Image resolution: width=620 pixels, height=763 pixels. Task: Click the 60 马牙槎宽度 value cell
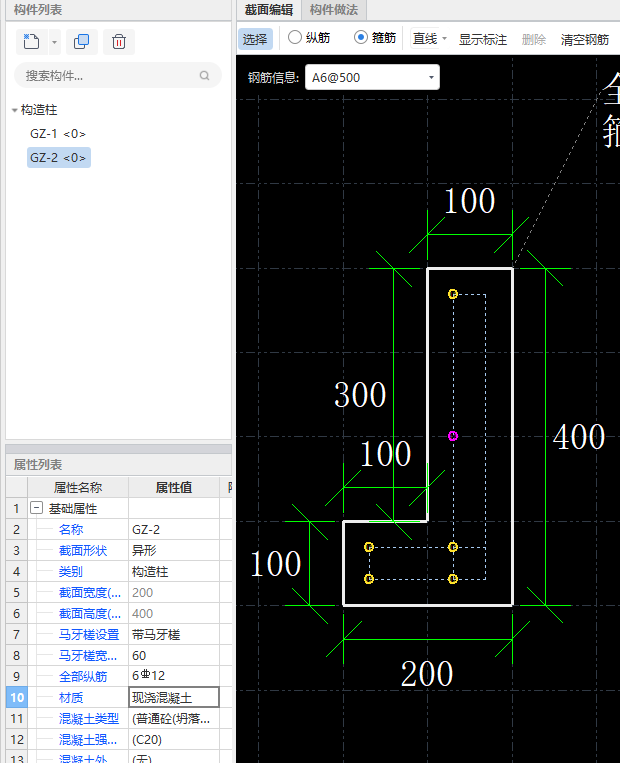pyautogui.click(x=174, y=655)
